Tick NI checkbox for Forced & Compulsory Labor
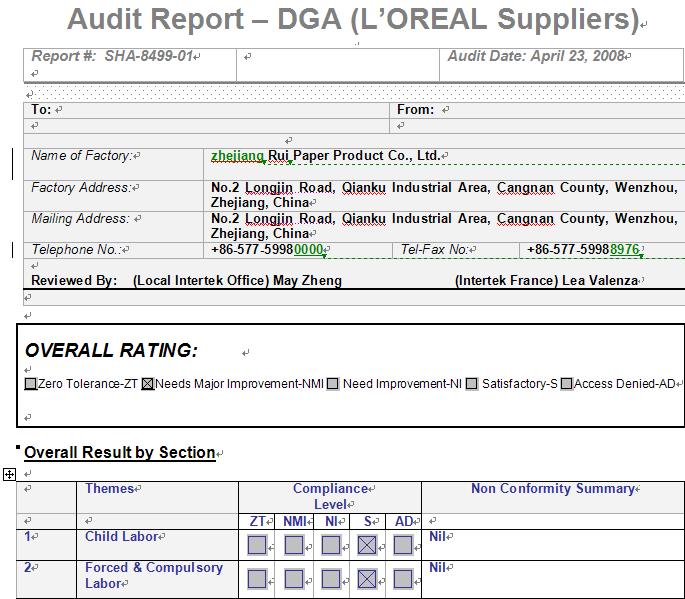This screenshot has height=599, width=685. [x=331, y=579]
